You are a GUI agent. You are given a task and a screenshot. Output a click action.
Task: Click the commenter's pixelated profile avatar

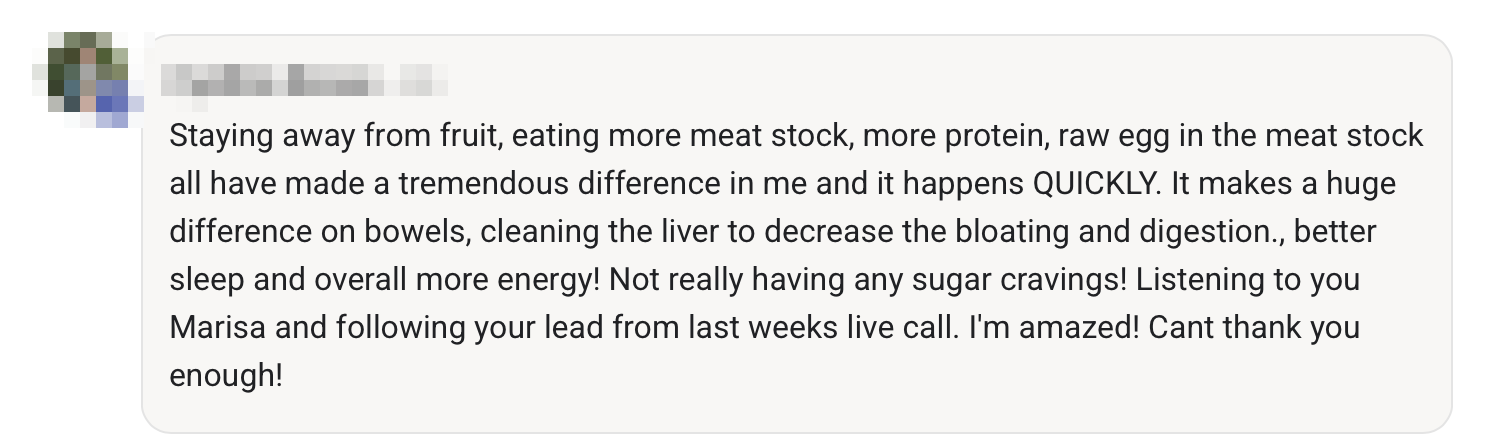88,80
